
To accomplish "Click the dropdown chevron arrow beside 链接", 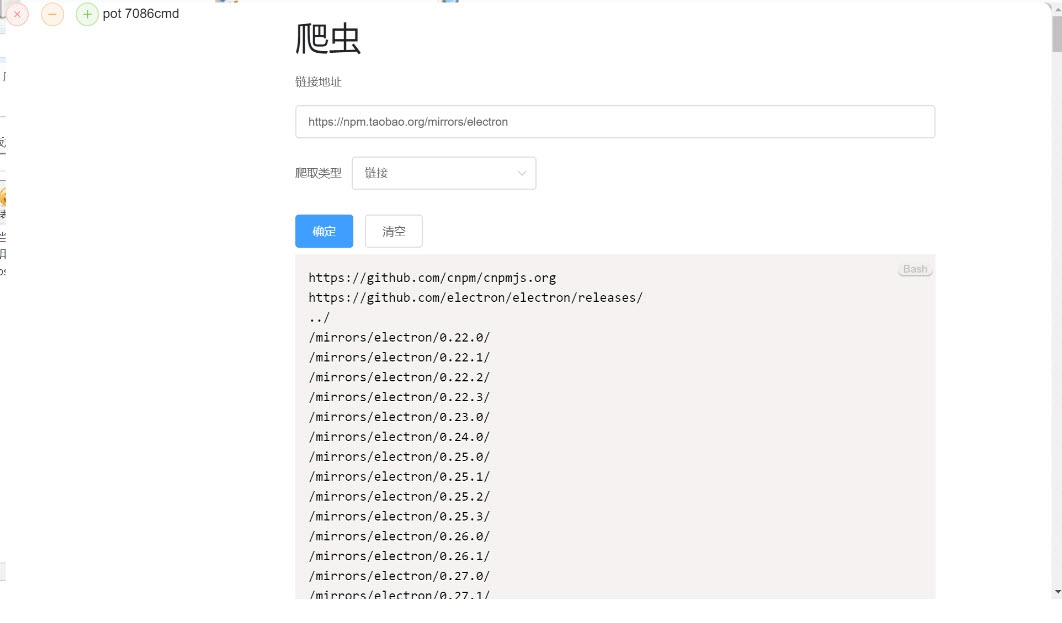I will (522, 173).
